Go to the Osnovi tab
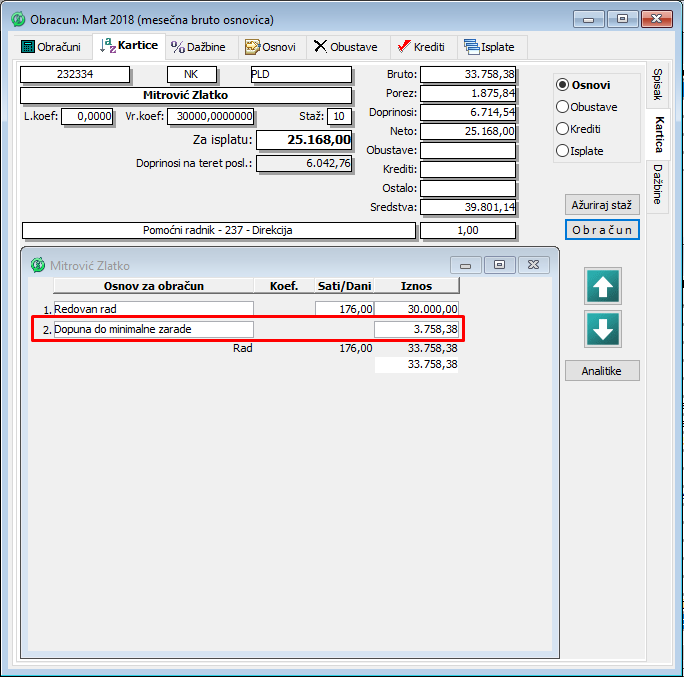Viewport: 684px width, 677px height. coord(271,47)
